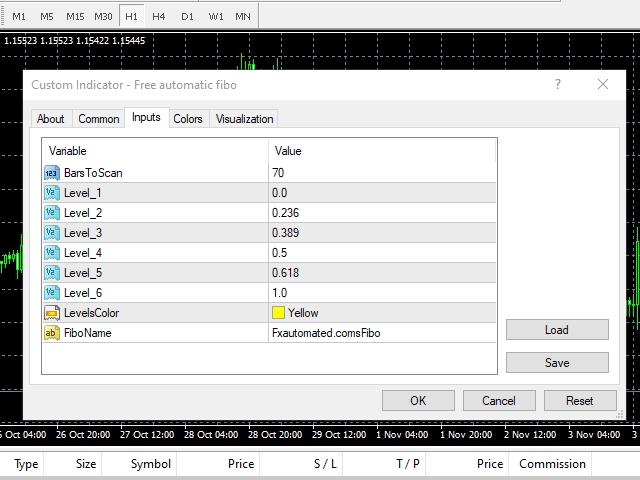
Task: Select the Level_6 value 1.0
Action: click(280, 293)
